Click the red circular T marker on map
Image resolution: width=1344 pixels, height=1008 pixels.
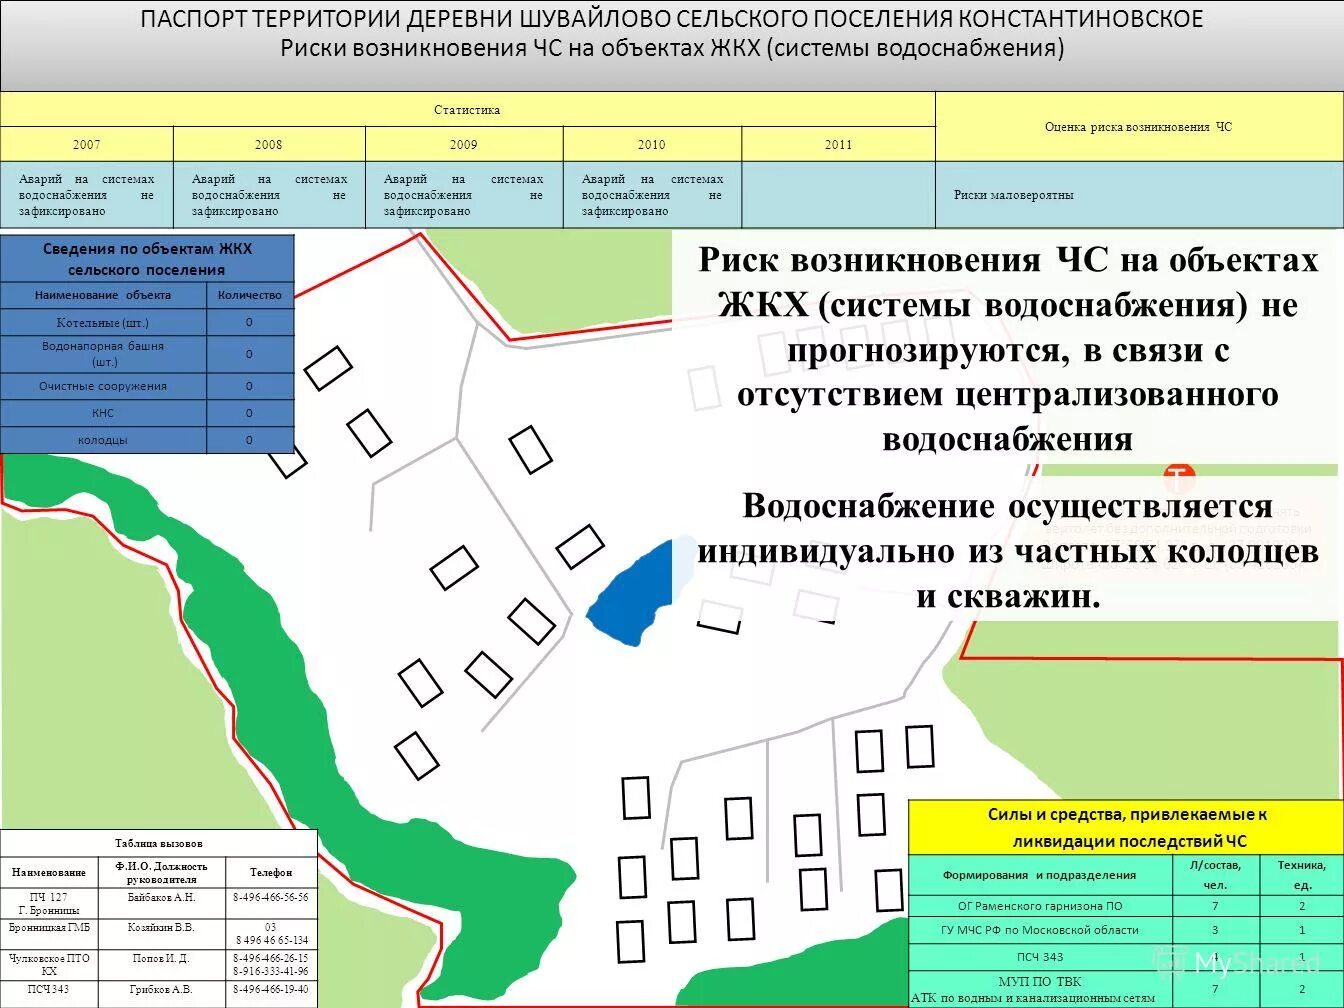1180,477
